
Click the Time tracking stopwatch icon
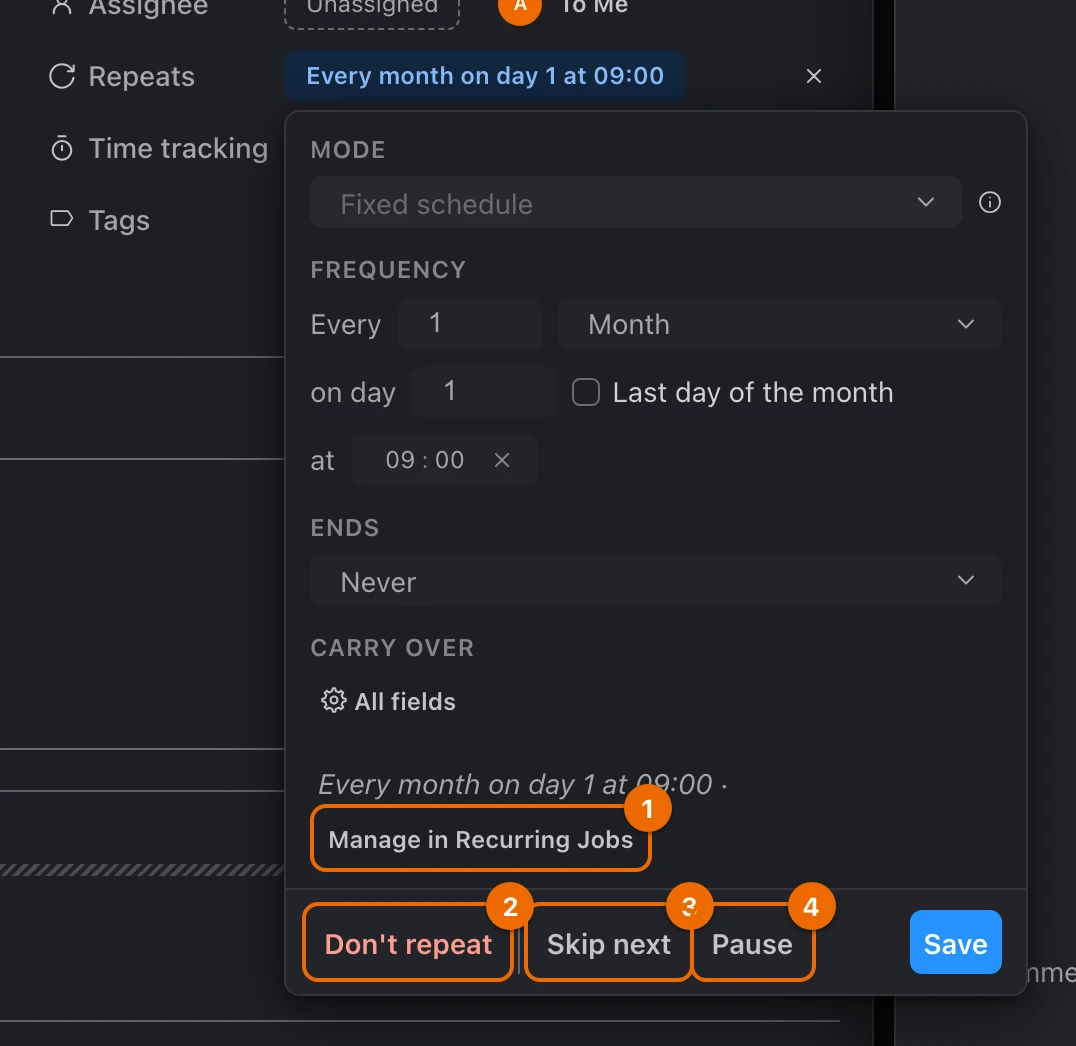click(62, 148)
